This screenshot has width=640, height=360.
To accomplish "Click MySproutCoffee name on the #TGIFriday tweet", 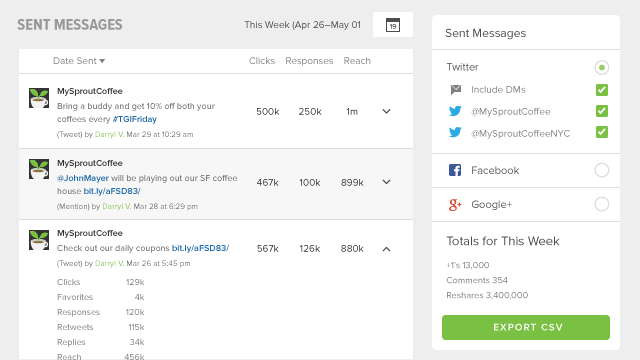I will coord(90,91).
